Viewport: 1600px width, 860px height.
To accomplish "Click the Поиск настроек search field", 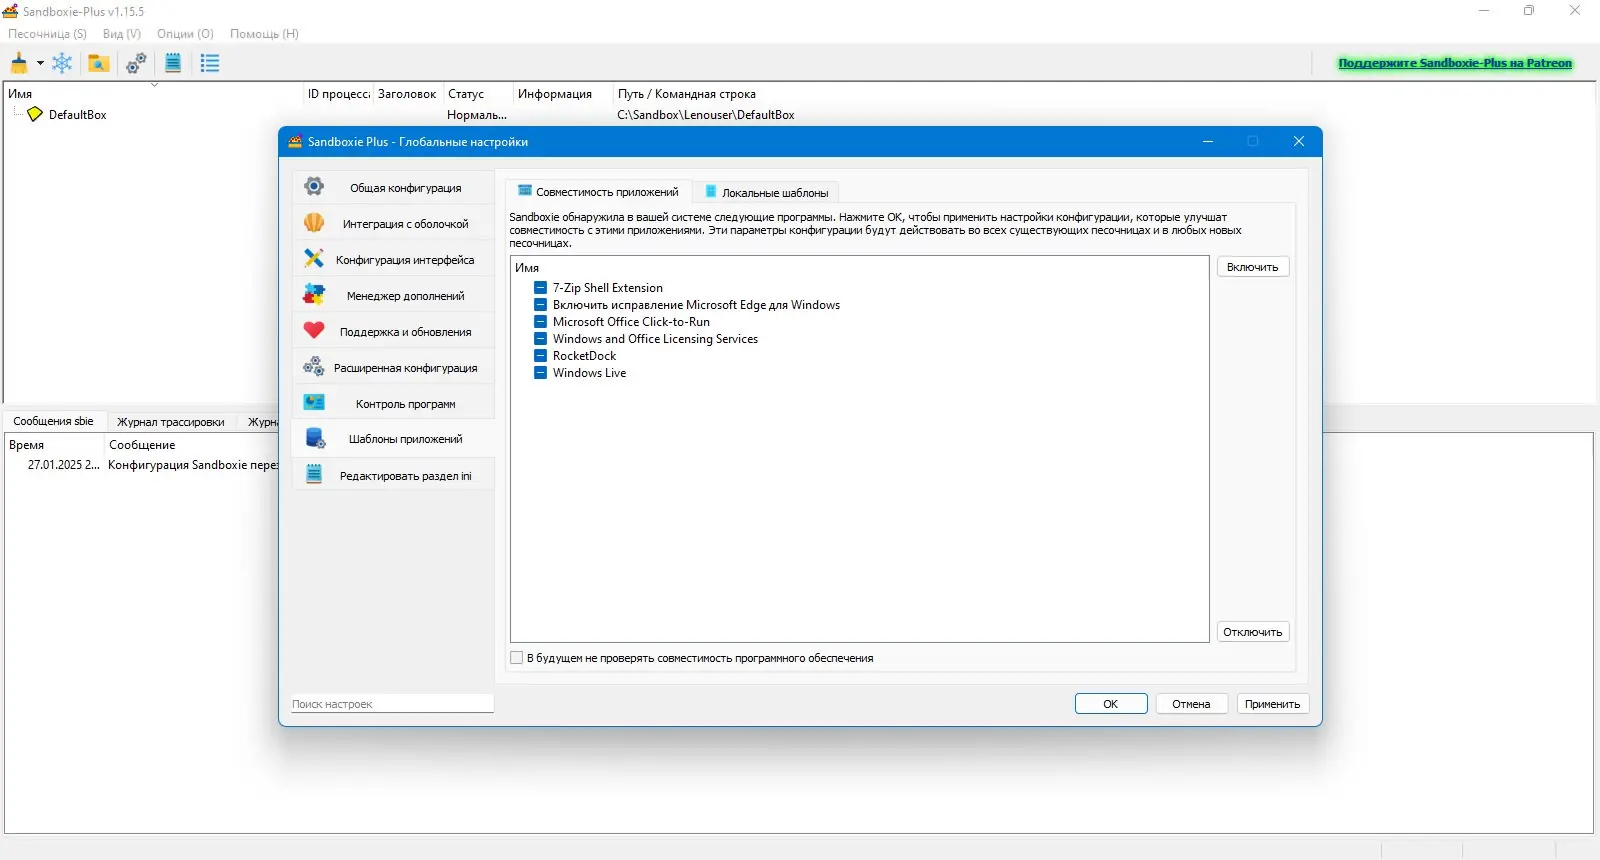I will 392,704.
